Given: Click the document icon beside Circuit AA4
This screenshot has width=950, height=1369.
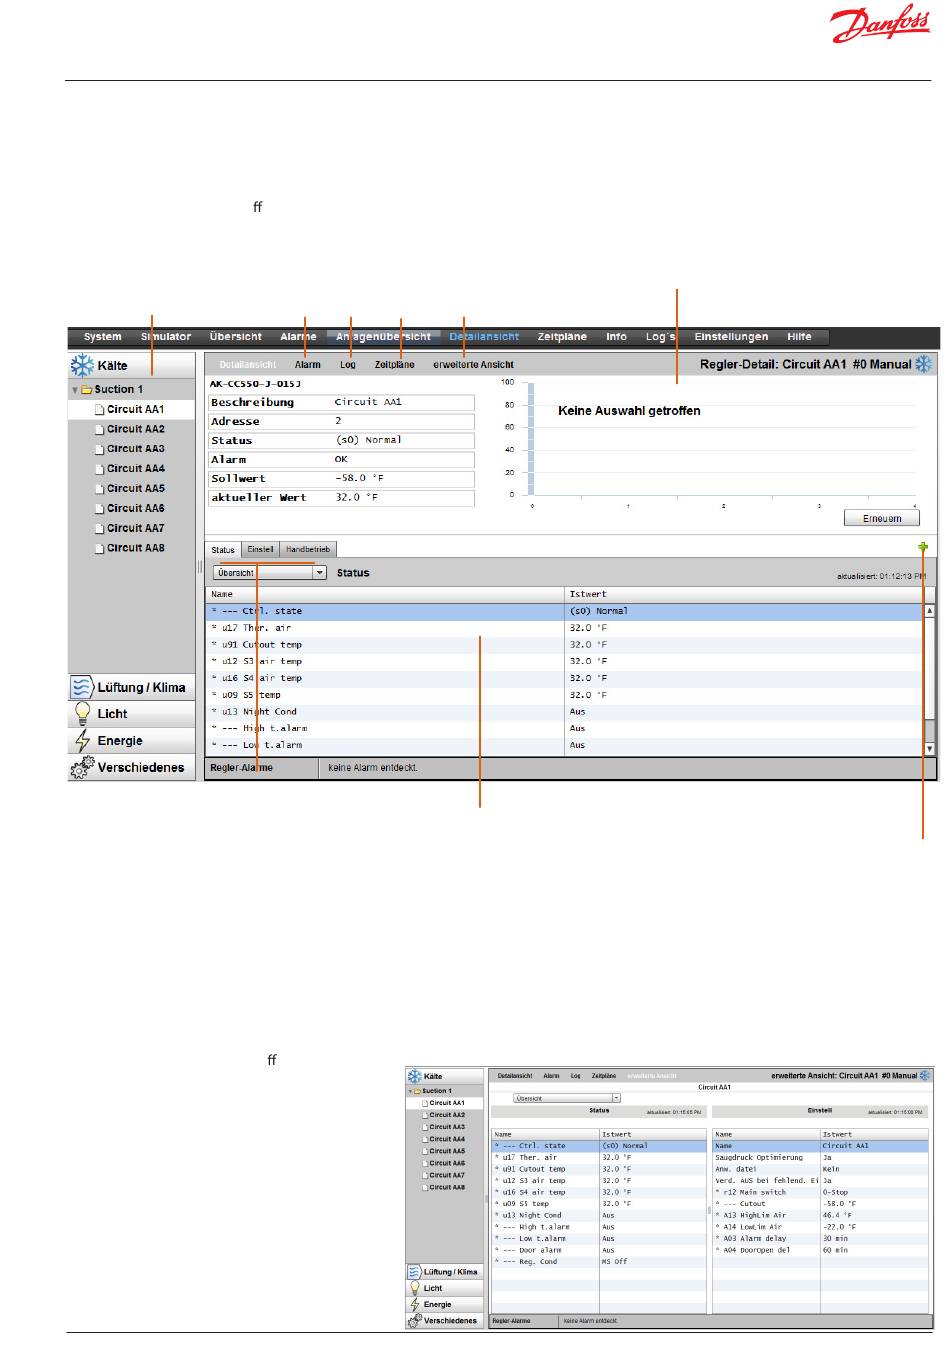Looking at the screenshot, I should tap(99, 469).
